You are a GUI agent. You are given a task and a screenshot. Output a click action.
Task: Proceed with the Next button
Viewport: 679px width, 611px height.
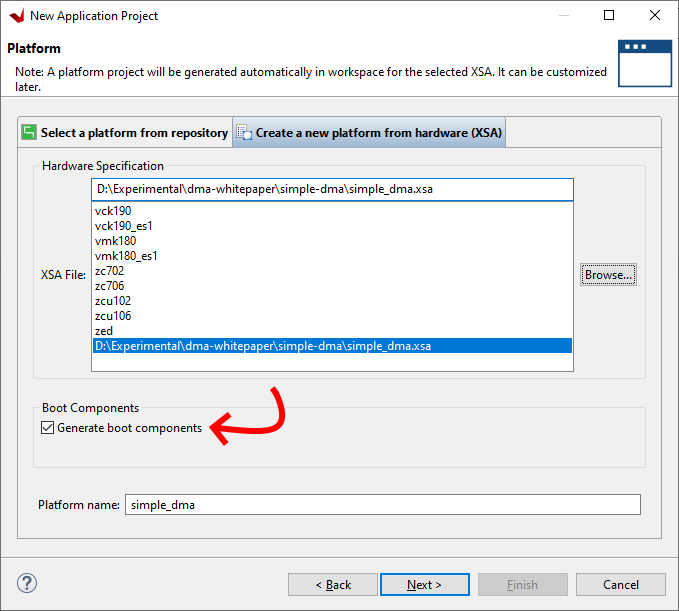(425, 585)
